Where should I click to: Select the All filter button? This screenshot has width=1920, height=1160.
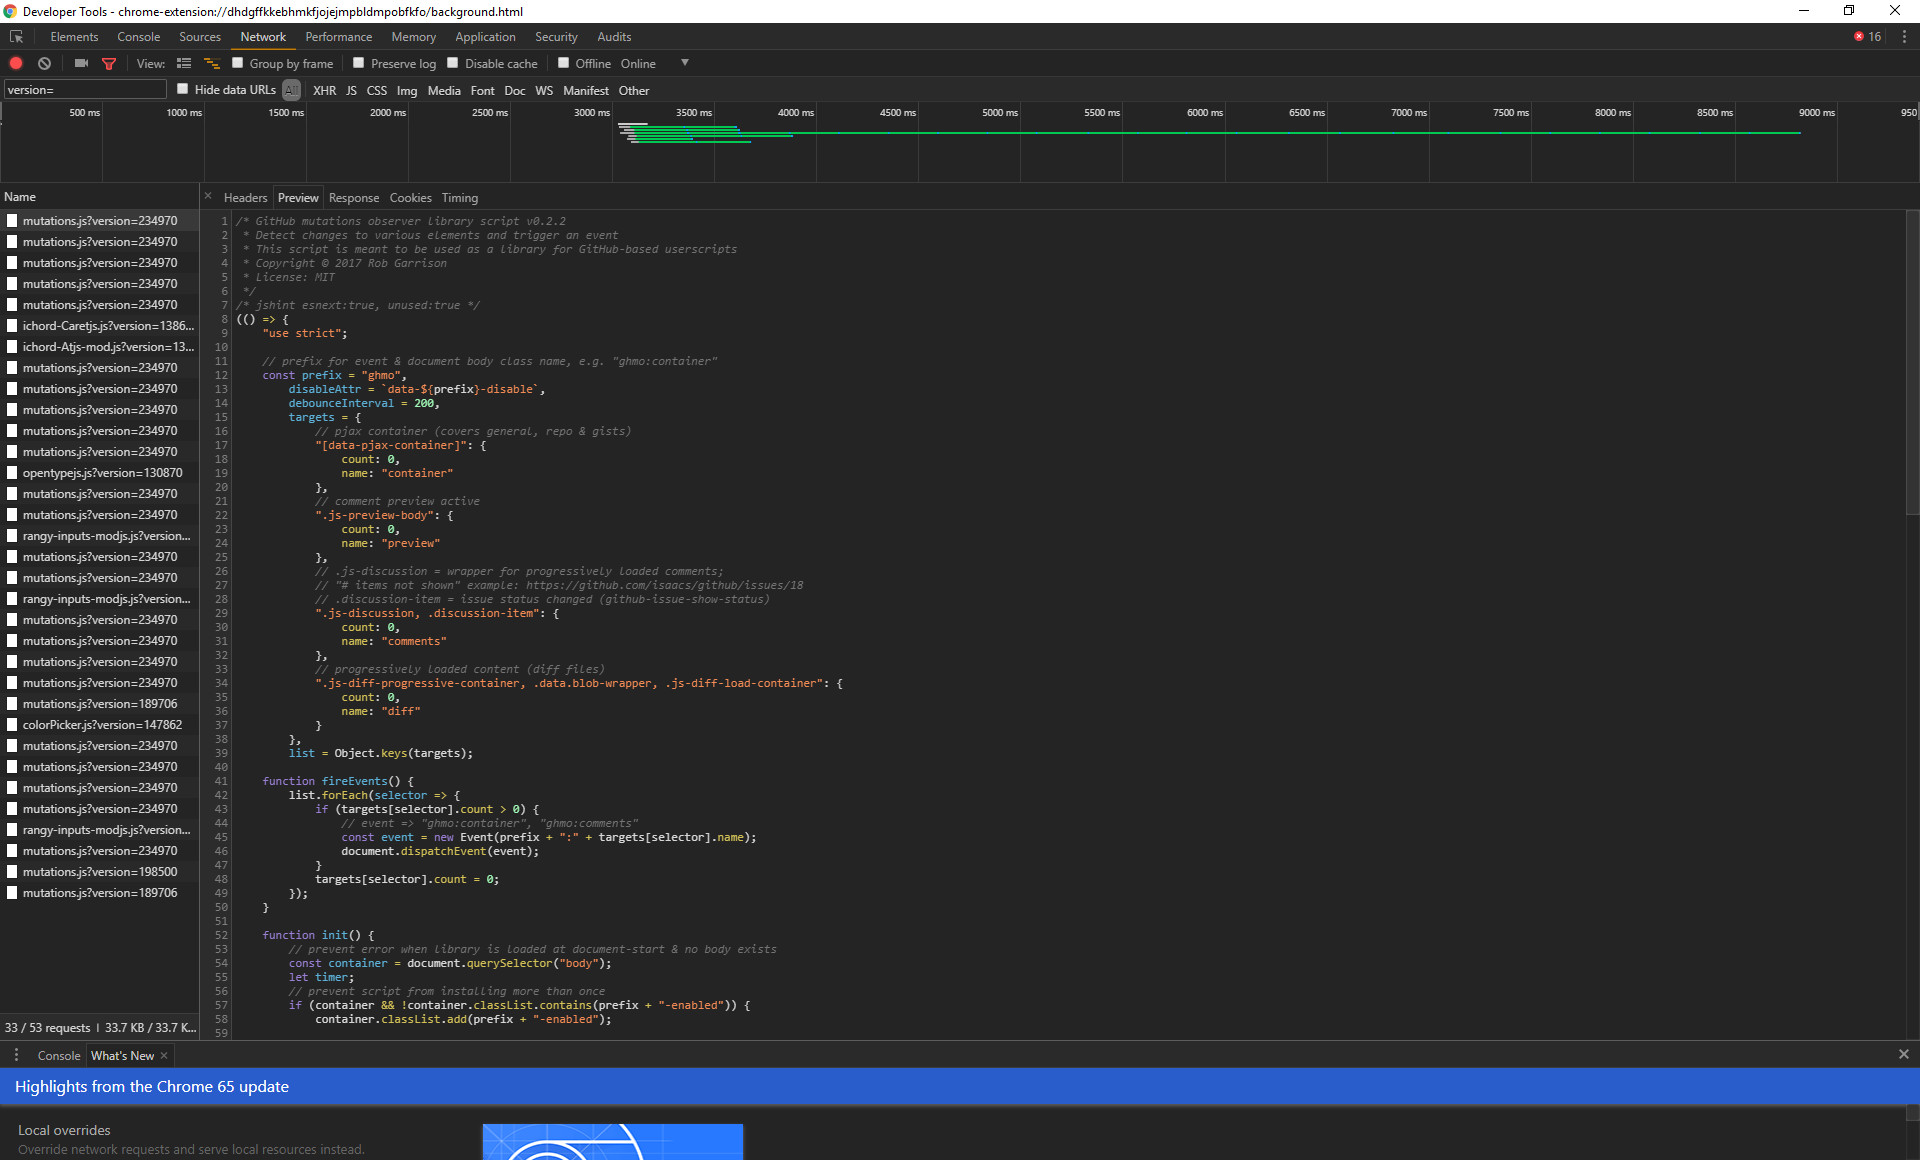[x=291, y=91]
